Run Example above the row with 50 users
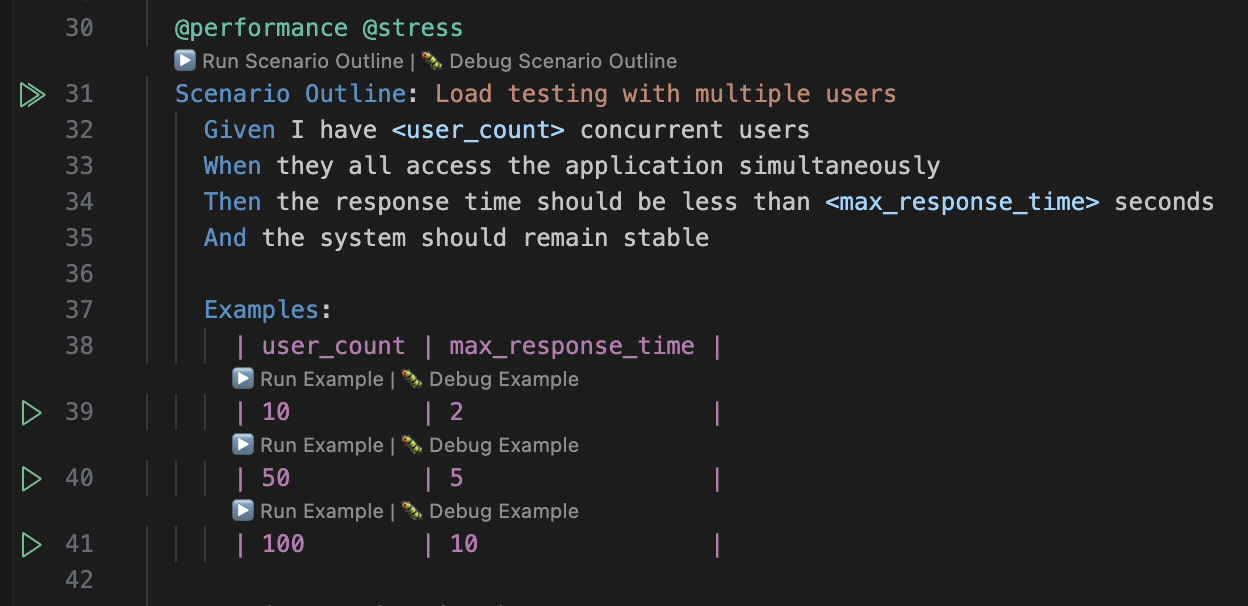 [x=308, y=445]
